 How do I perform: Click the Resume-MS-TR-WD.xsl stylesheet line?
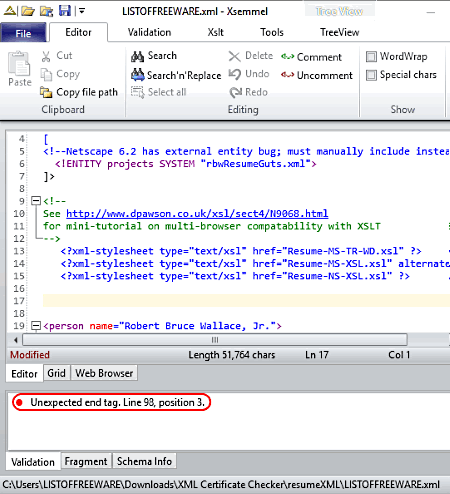click(241, 251)
